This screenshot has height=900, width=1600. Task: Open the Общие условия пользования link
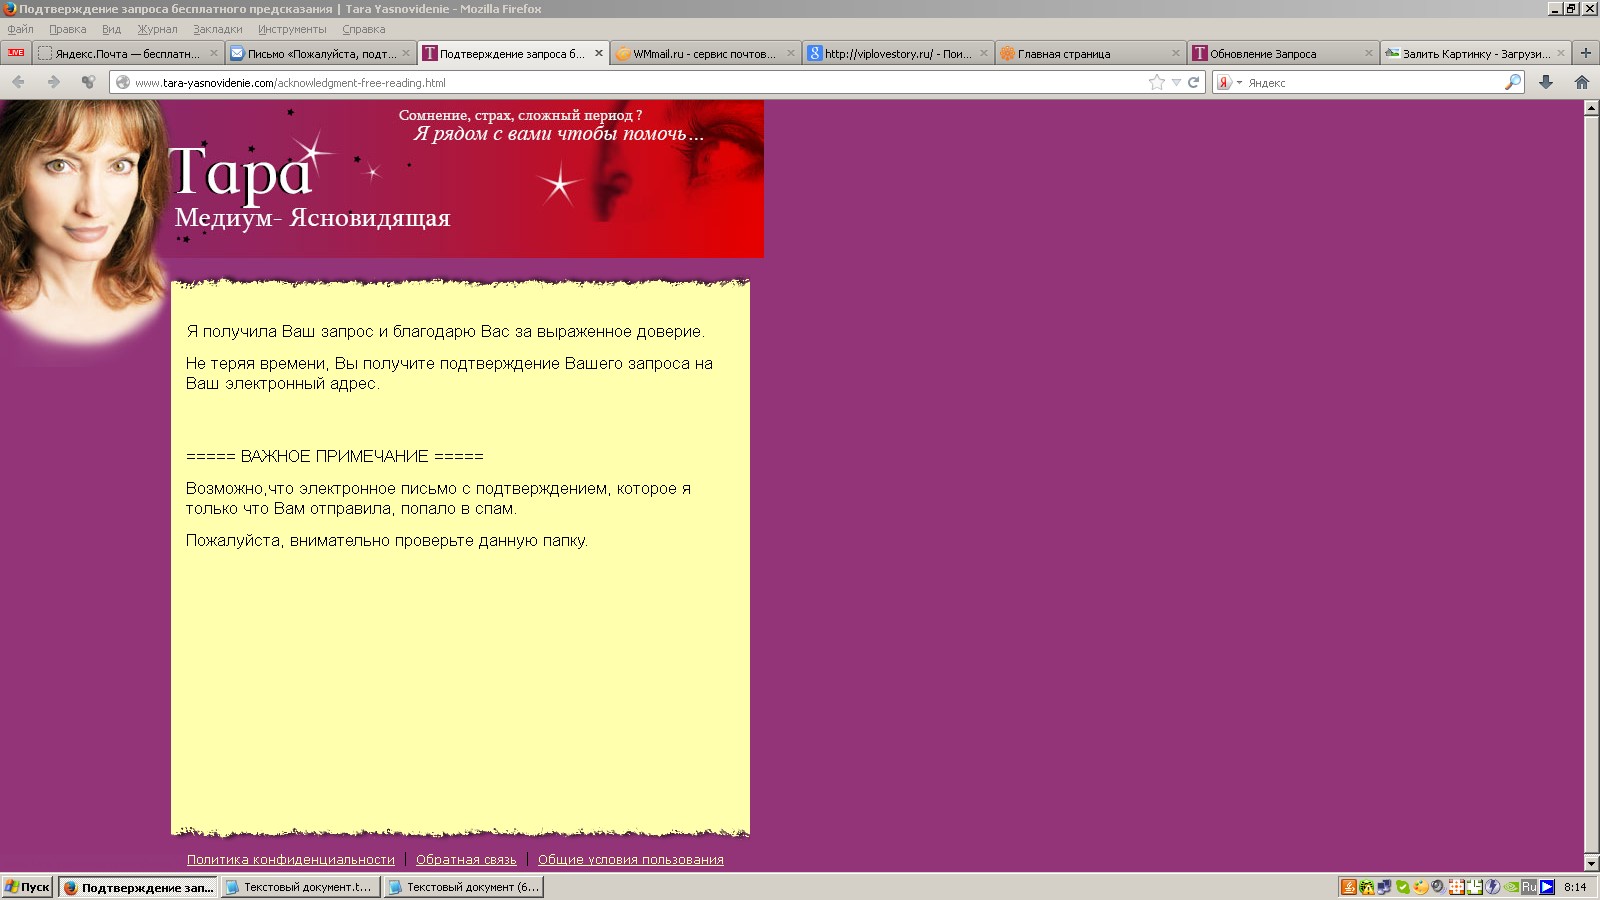pos(630,859)
